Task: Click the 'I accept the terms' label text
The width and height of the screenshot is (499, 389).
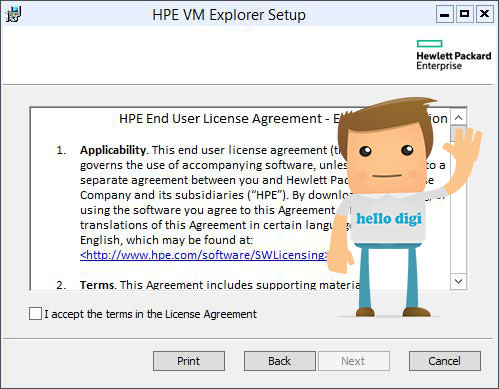Action: click(151, 314)
